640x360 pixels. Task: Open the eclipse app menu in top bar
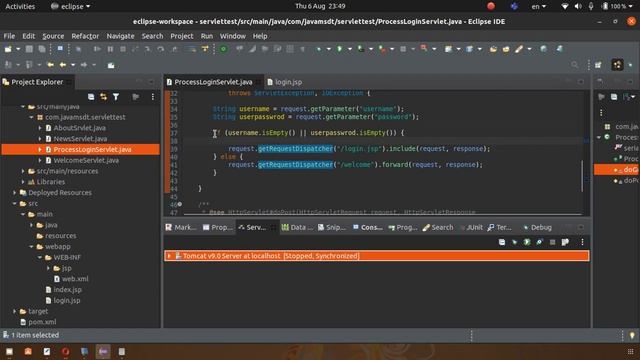pyautogui.click(x=70, y=6)
